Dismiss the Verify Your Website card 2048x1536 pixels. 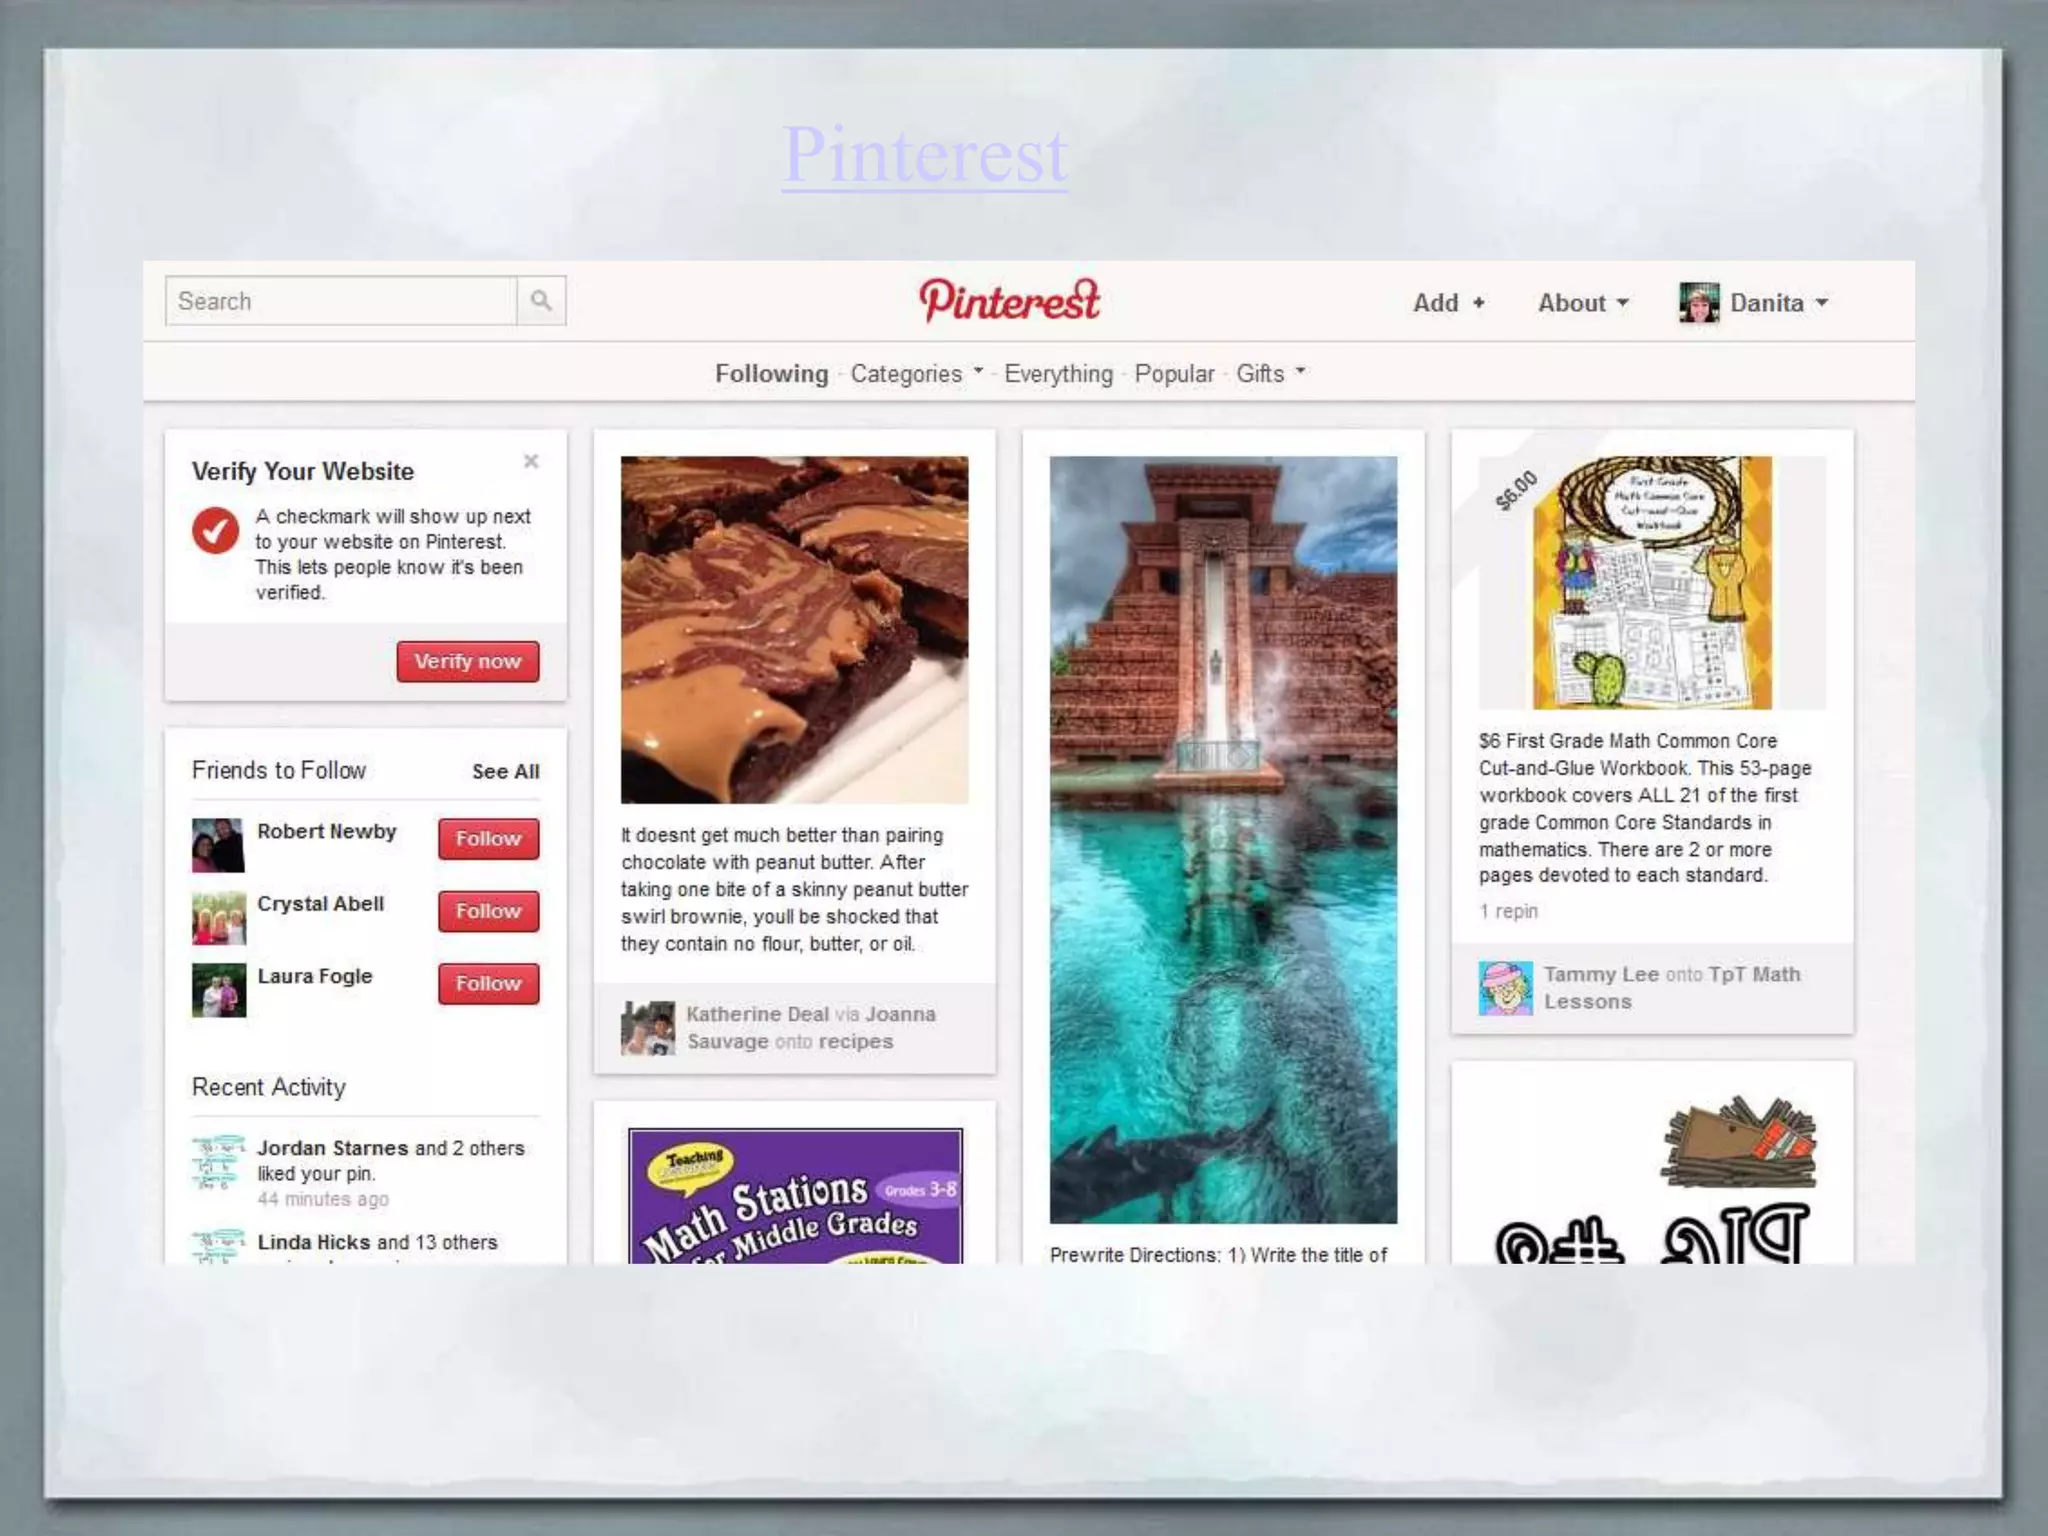(531, 461)
